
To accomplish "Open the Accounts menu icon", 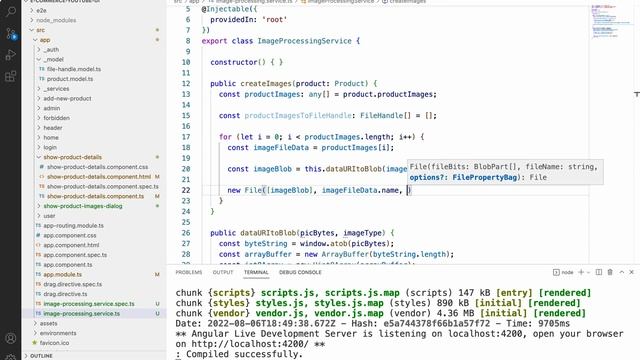I will click(x=11, y=338).
